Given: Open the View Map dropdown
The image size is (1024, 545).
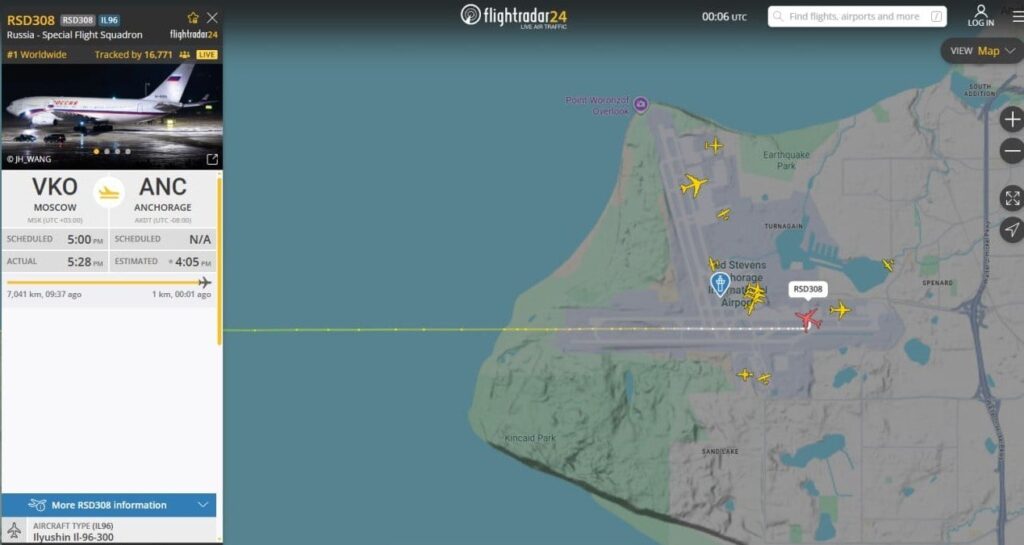Looking at the screenshot, I should click(x=982, y=51).
